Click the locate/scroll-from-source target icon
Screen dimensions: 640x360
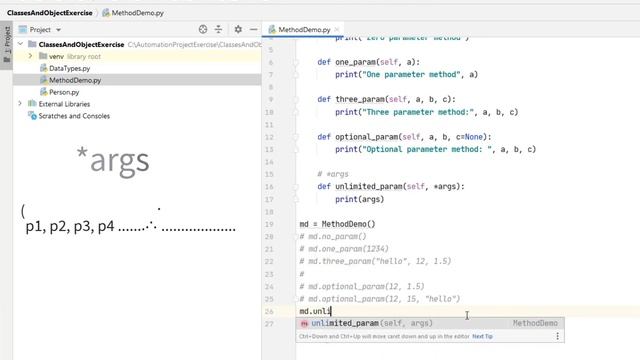click(203, 29)
